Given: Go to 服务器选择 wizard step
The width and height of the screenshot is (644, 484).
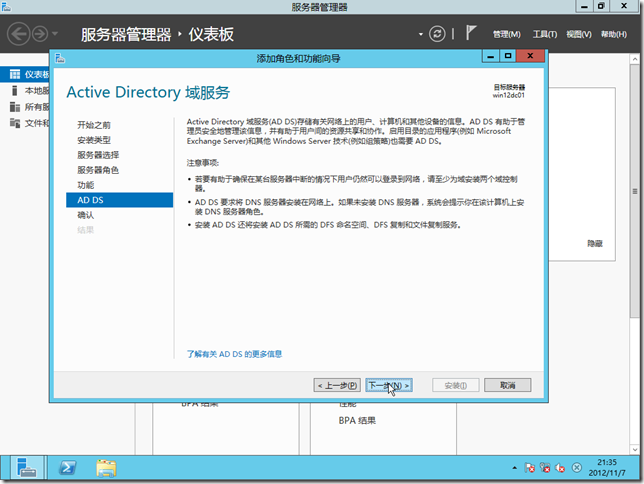Looking at the screenshot, I should click(98, 155).
